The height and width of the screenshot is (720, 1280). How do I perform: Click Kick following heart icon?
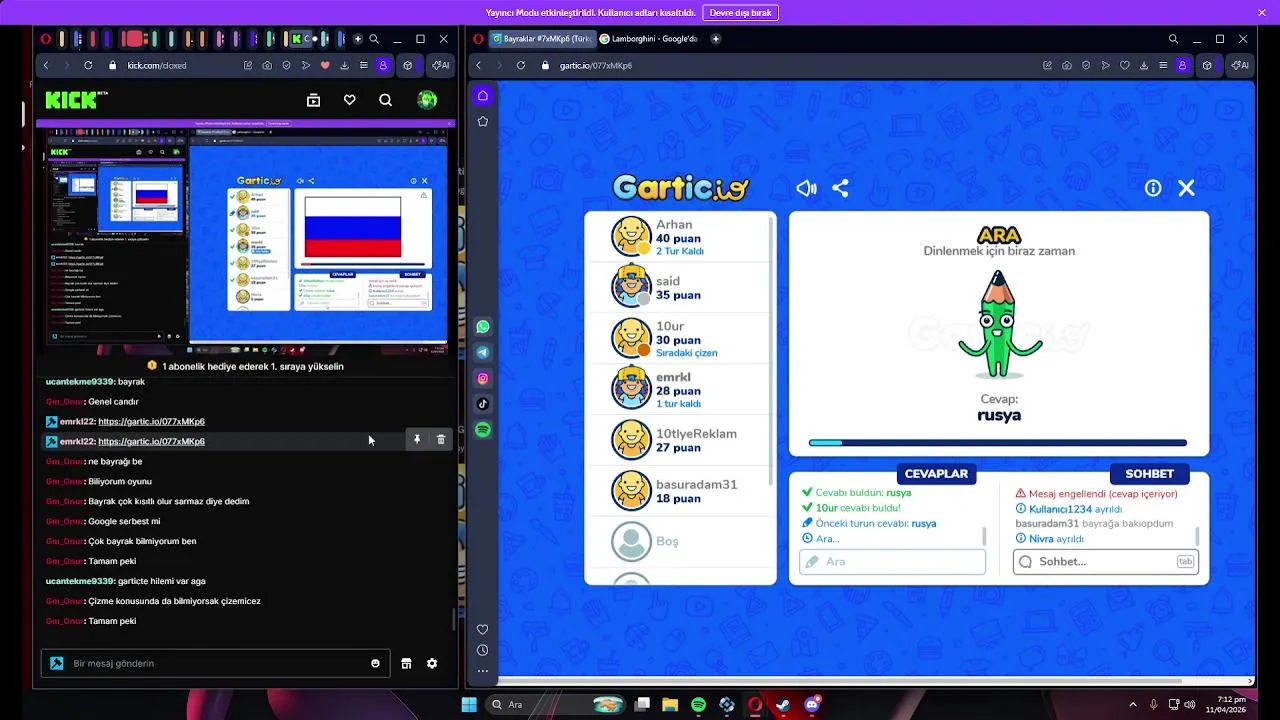[x=349, y=100]
